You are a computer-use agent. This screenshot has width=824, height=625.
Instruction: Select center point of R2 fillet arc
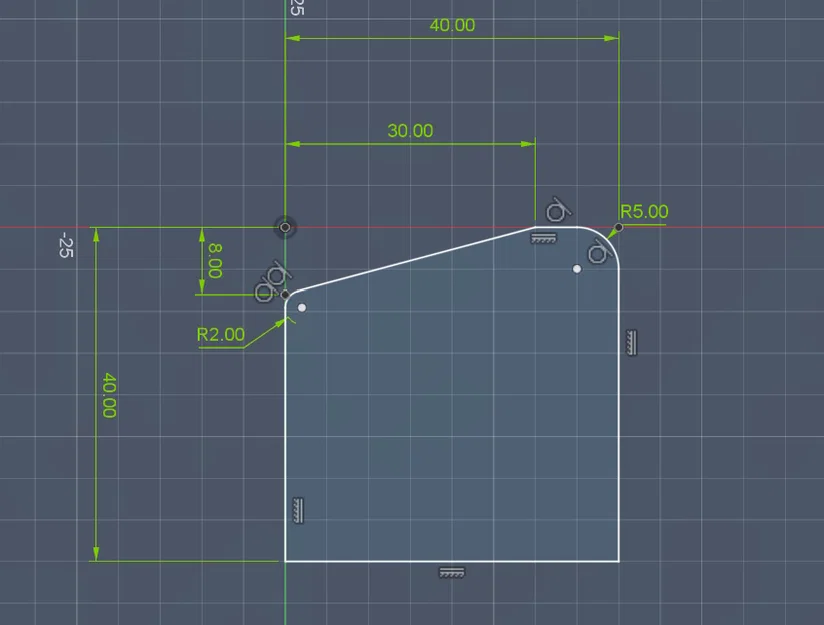(302, 308)
